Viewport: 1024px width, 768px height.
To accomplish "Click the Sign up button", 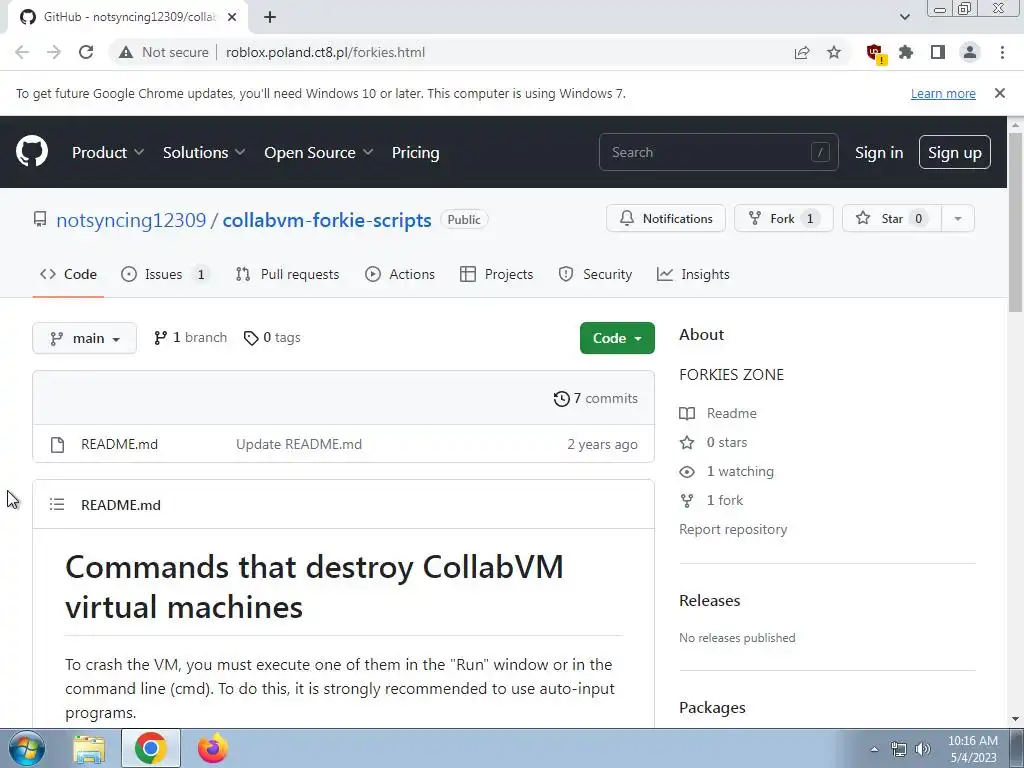I will click(954, 152).
